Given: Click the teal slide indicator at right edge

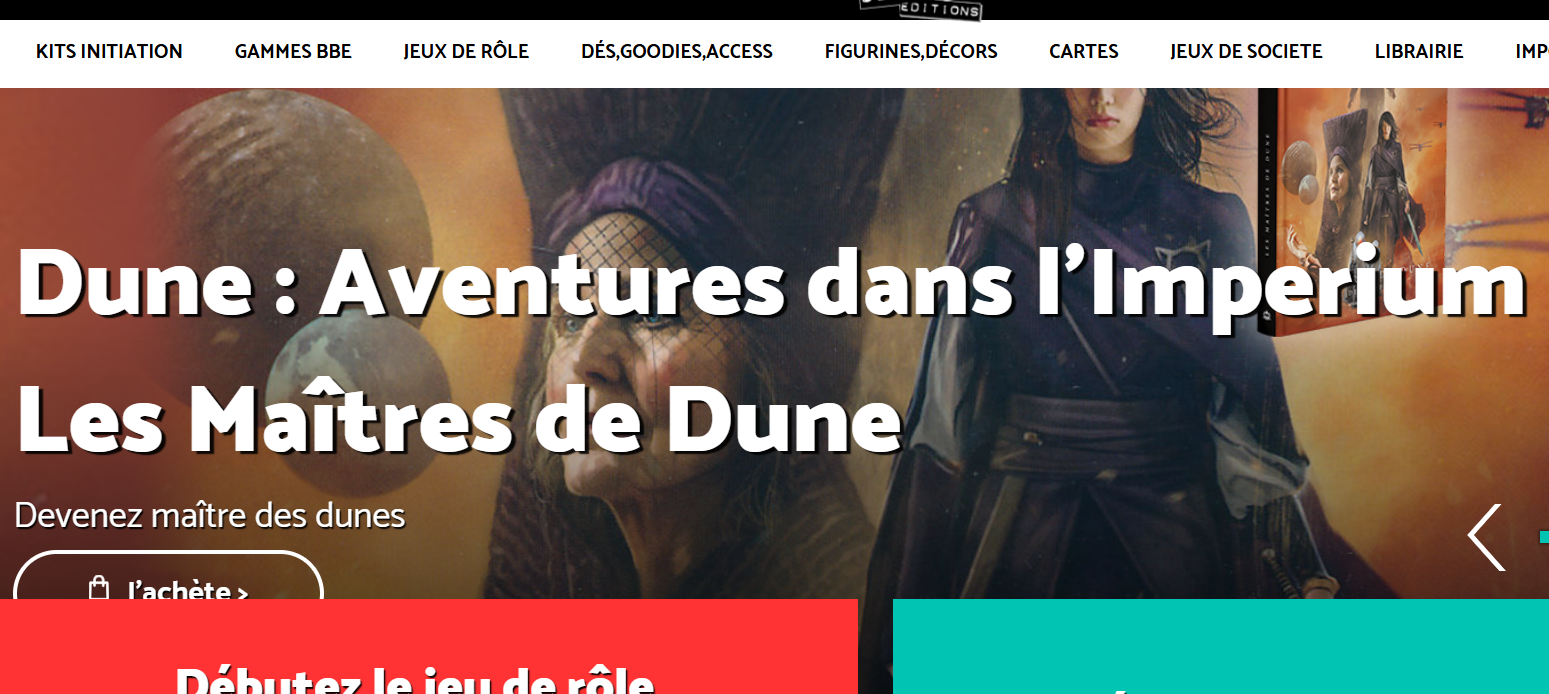Looking at the screenshot, I should point(1544,537).
